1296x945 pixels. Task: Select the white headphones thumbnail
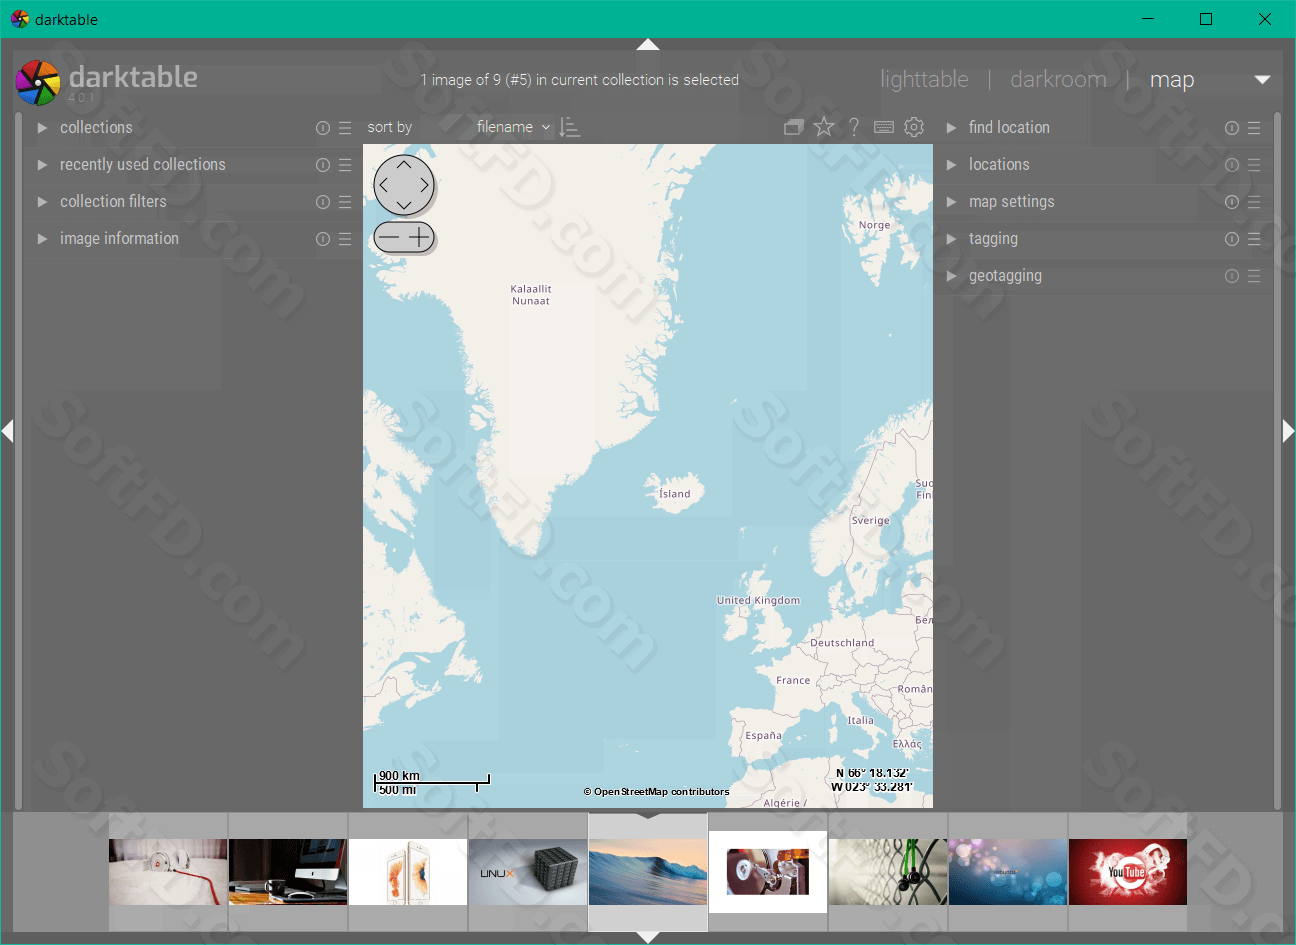(168, 872)
